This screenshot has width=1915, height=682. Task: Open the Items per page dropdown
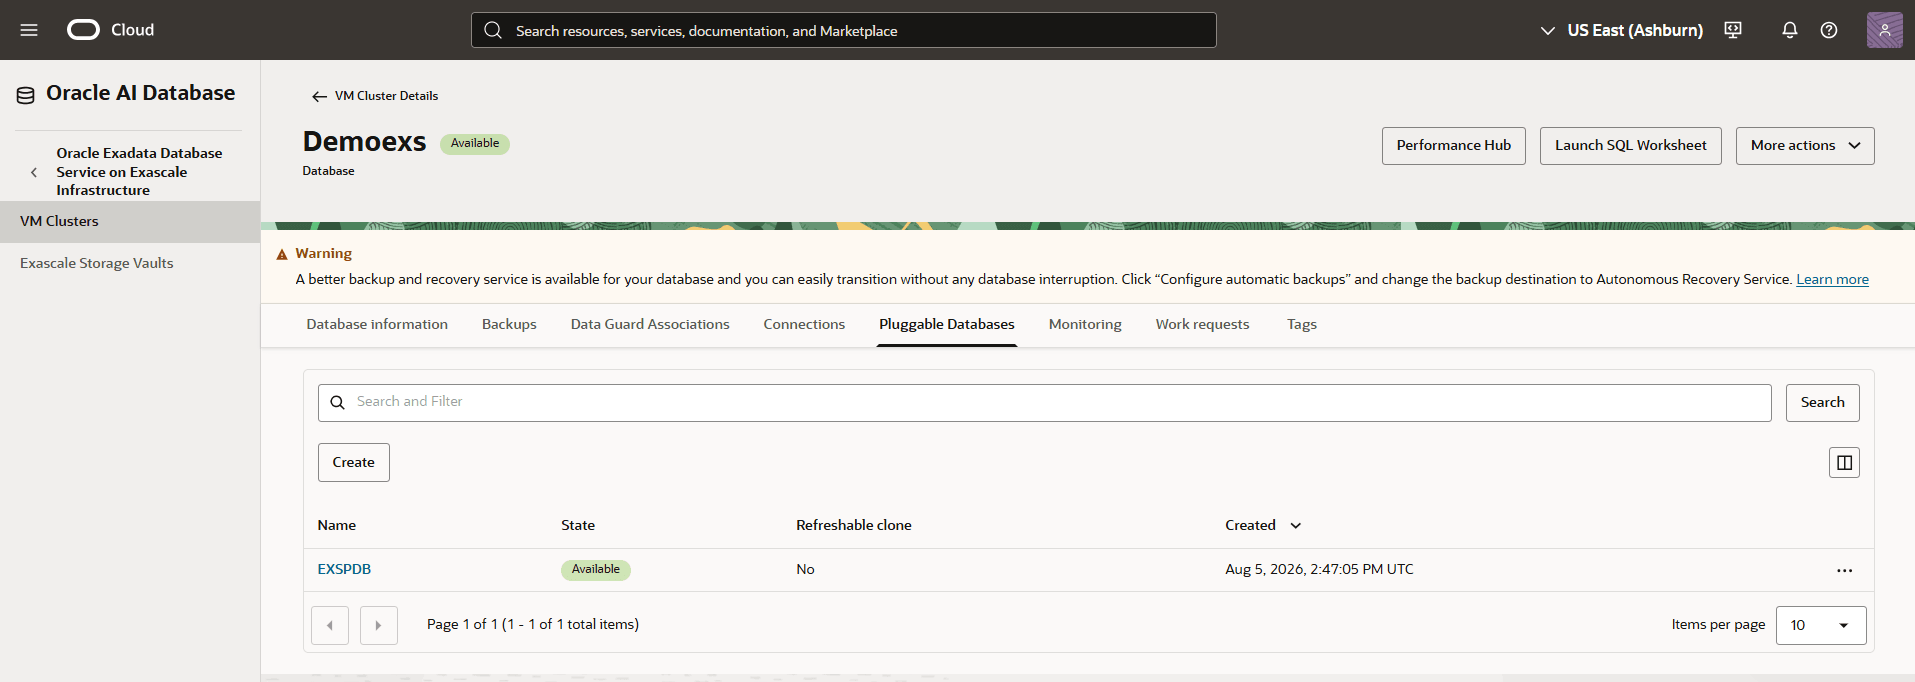click(x=1821, y=625)
